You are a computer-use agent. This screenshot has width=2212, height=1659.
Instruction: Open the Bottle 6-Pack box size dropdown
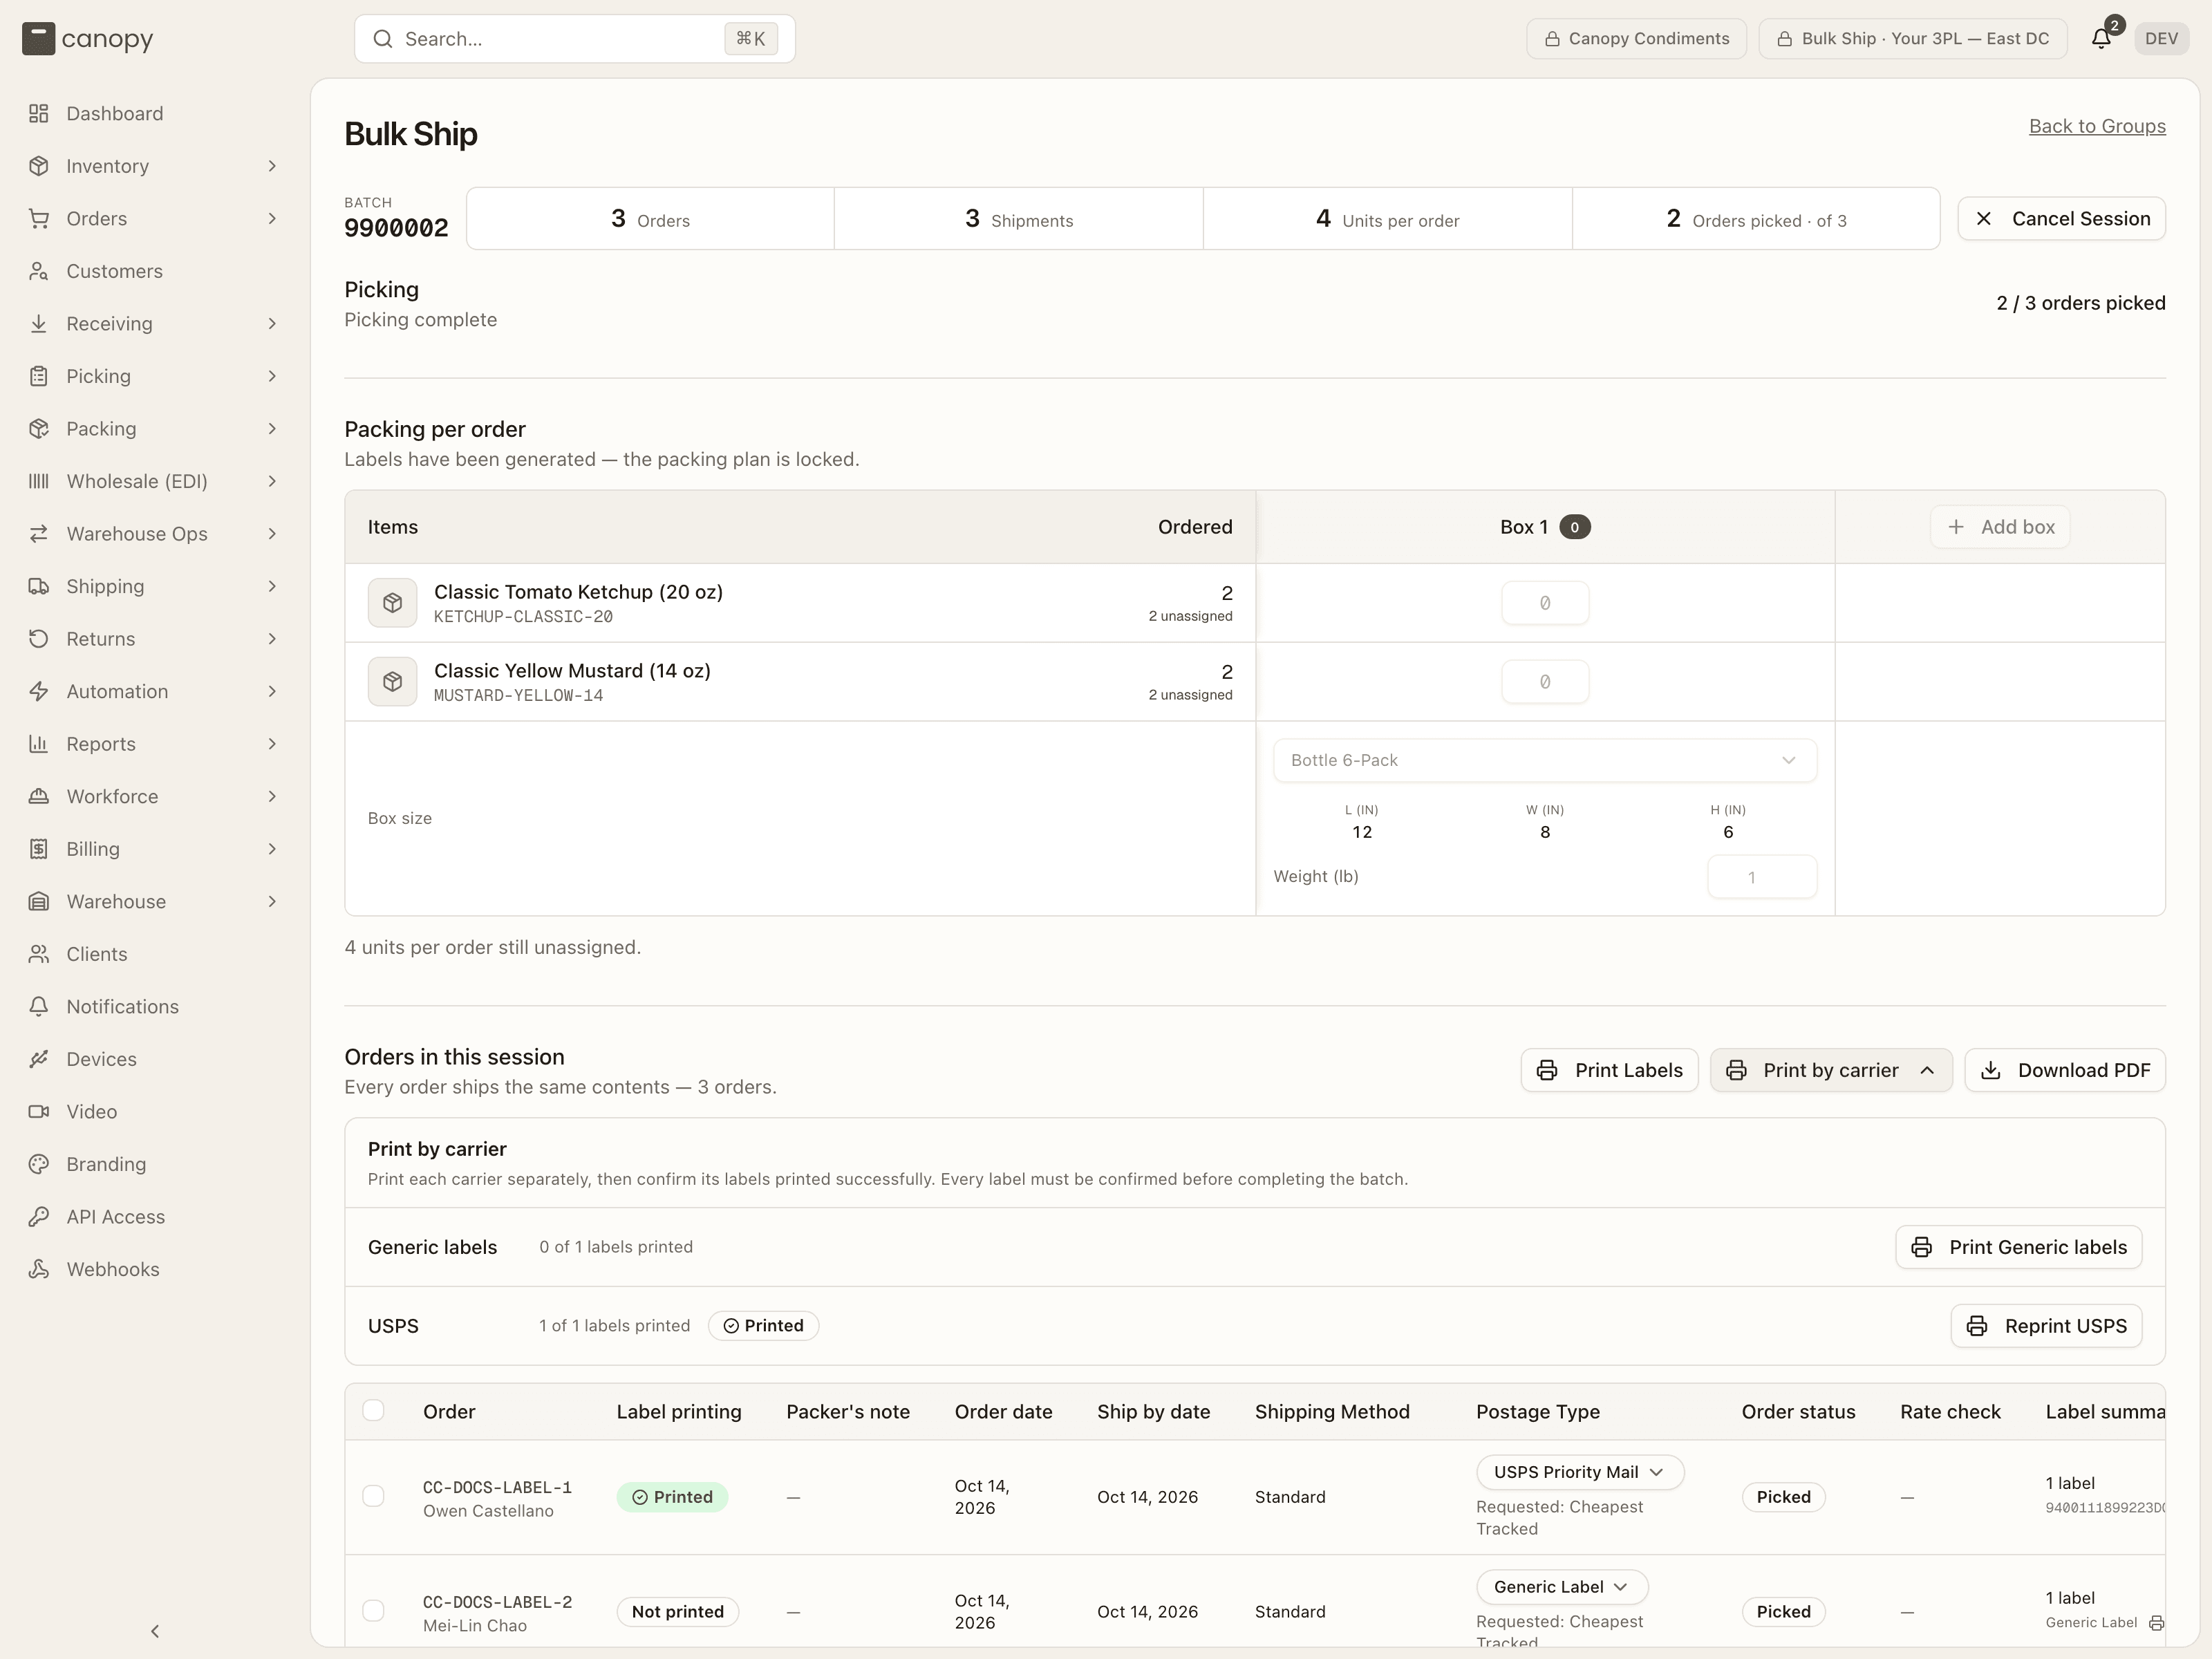pyautogui.click(x=1544, y=760)
